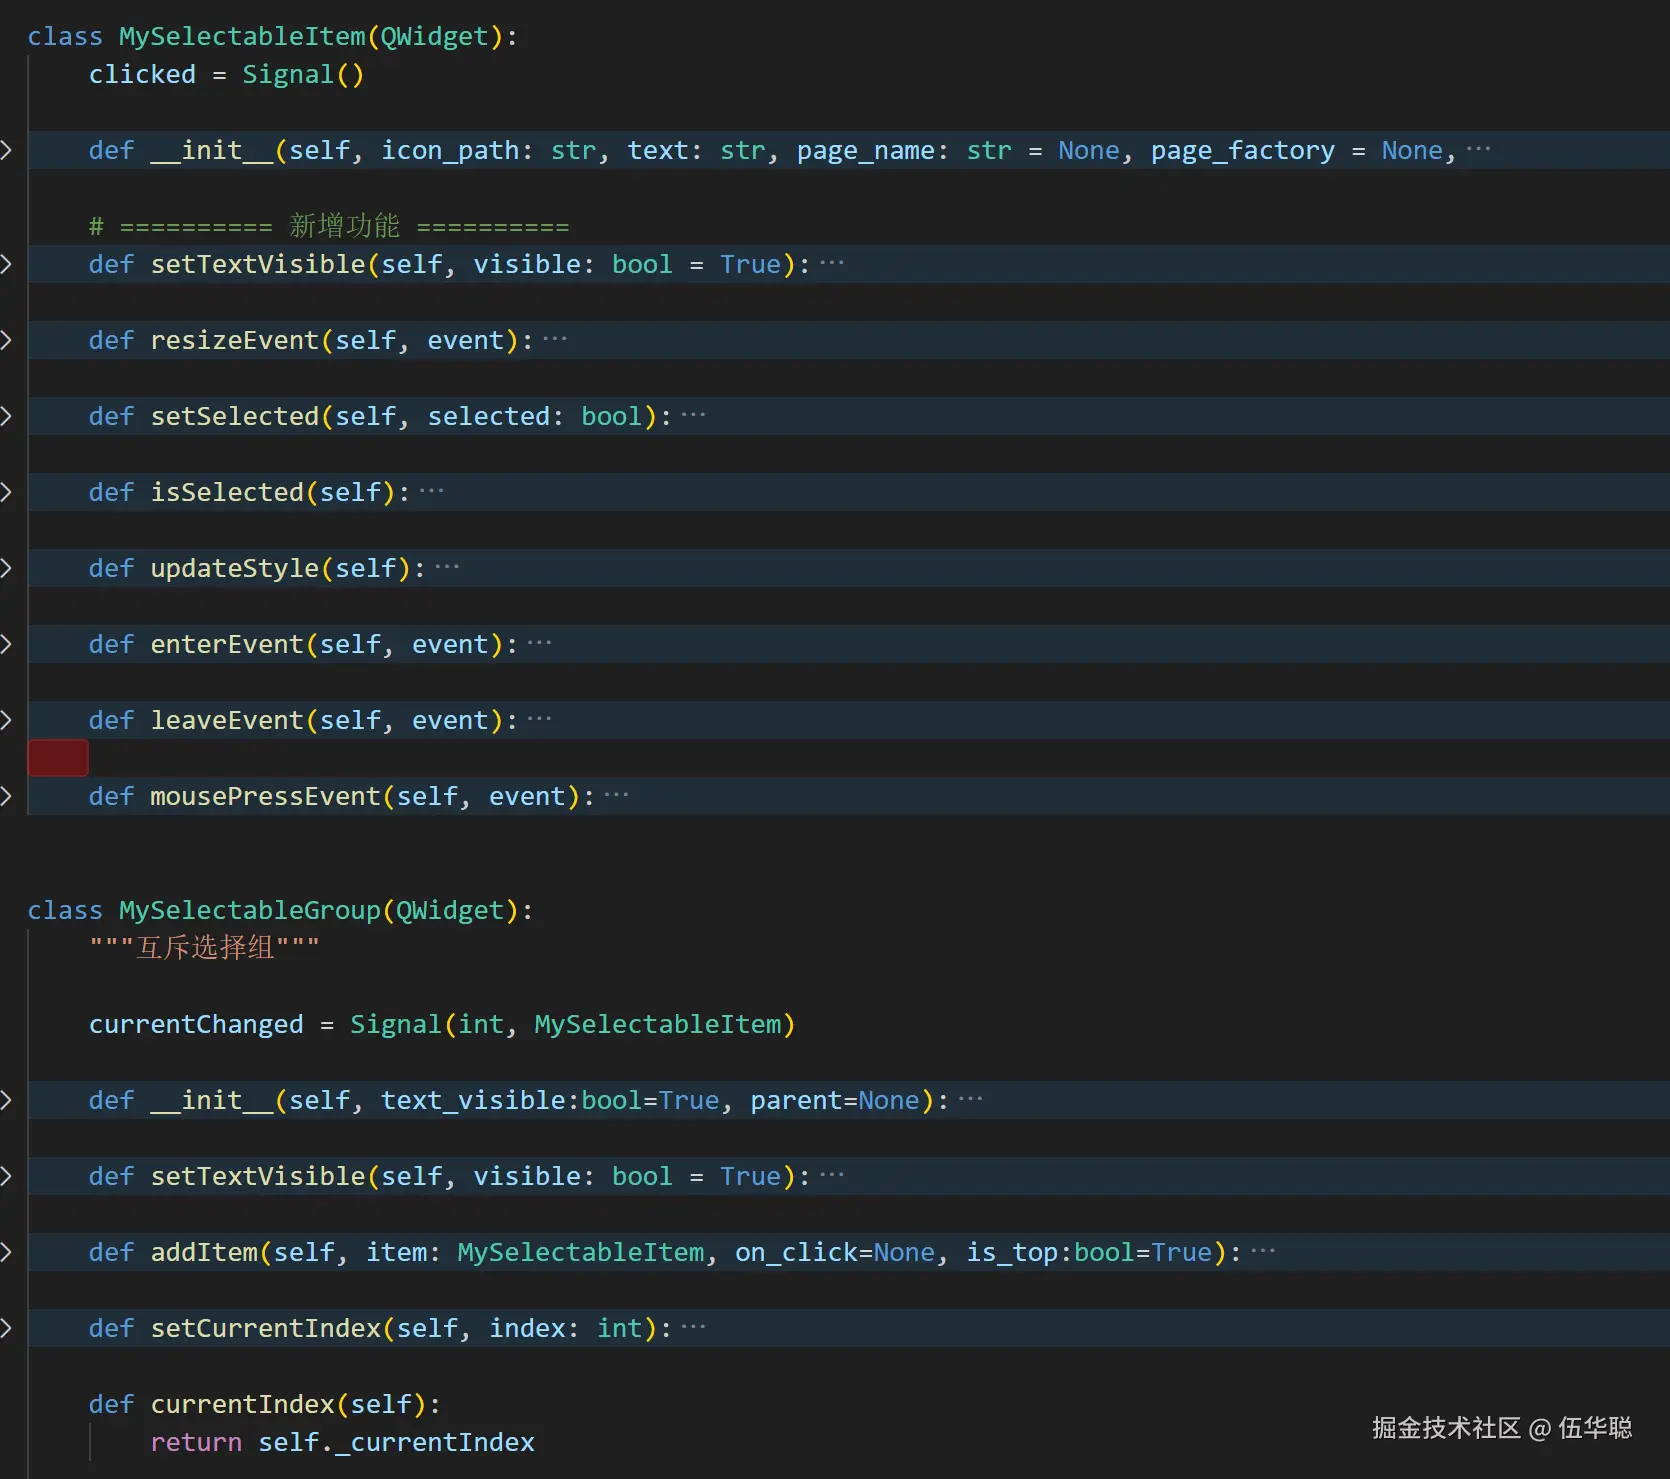Unfold chevron next to resizeEvent method
Screen dimensions: 1670x1479
pyautogui.click(x=6, y=340)
